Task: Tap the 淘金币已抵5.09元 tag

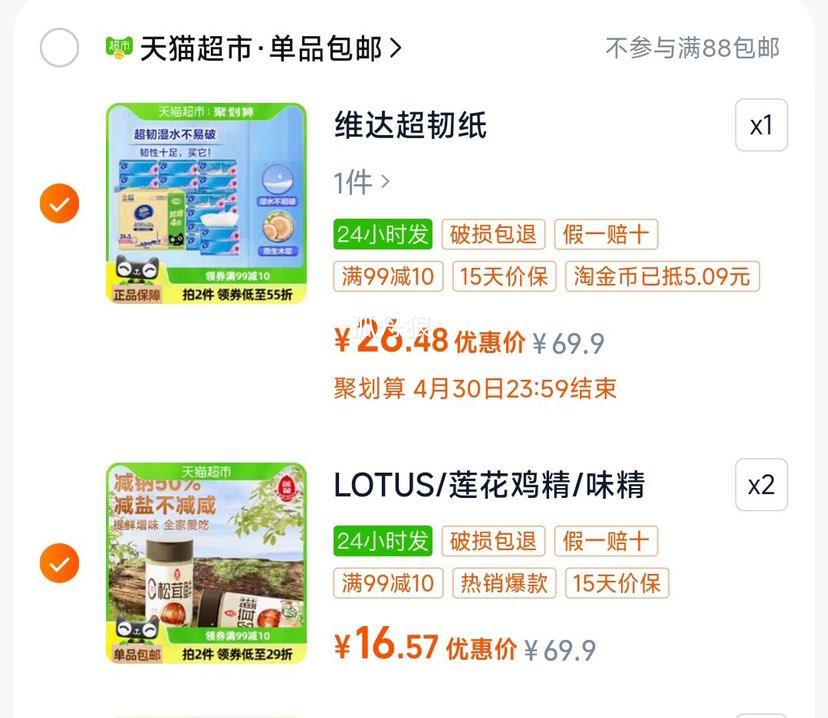Action: pos(662,276)
